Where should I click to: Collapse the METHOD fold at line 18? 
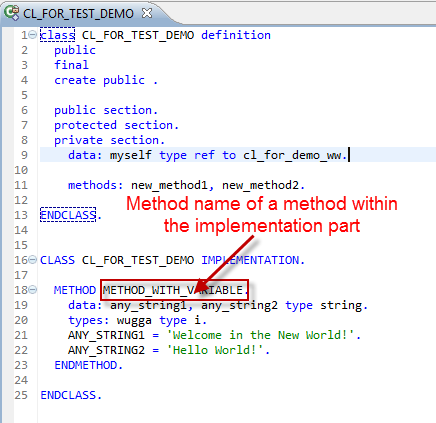[x=32, y=289]
